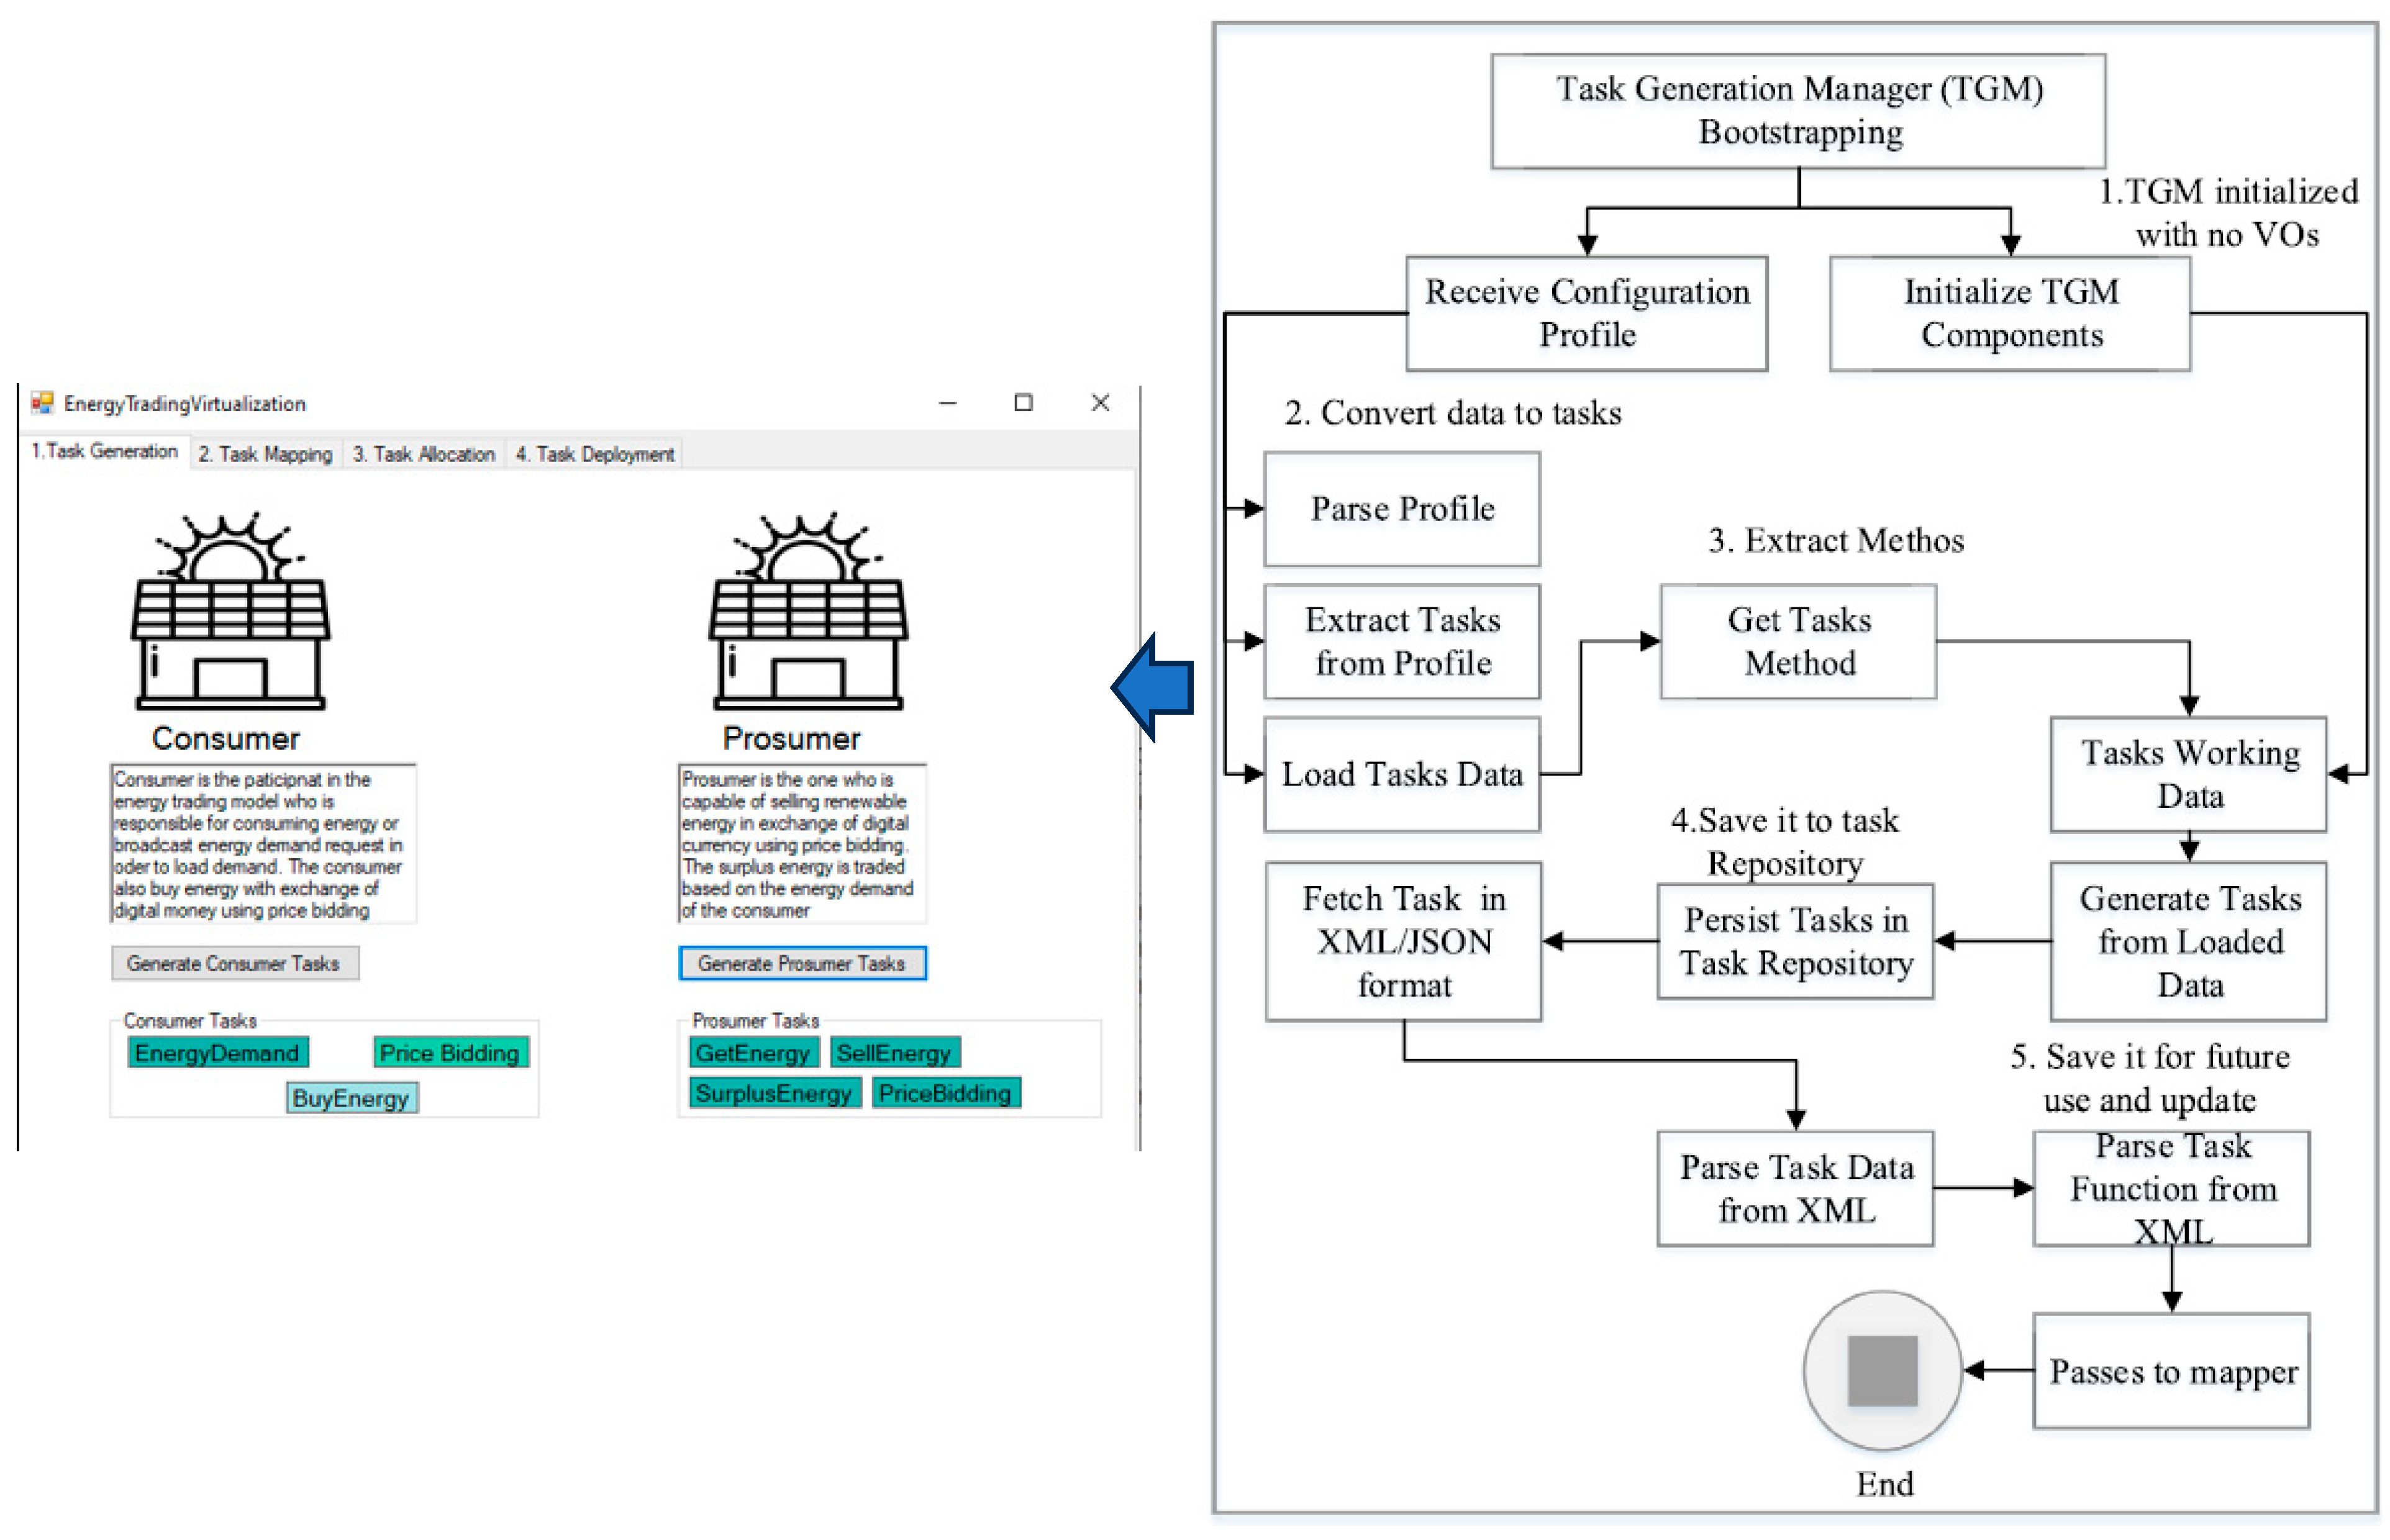Select the GetEnergy prosumer task
The height and width of the screenshot is (1540, 2390).
click(753, 1053)
